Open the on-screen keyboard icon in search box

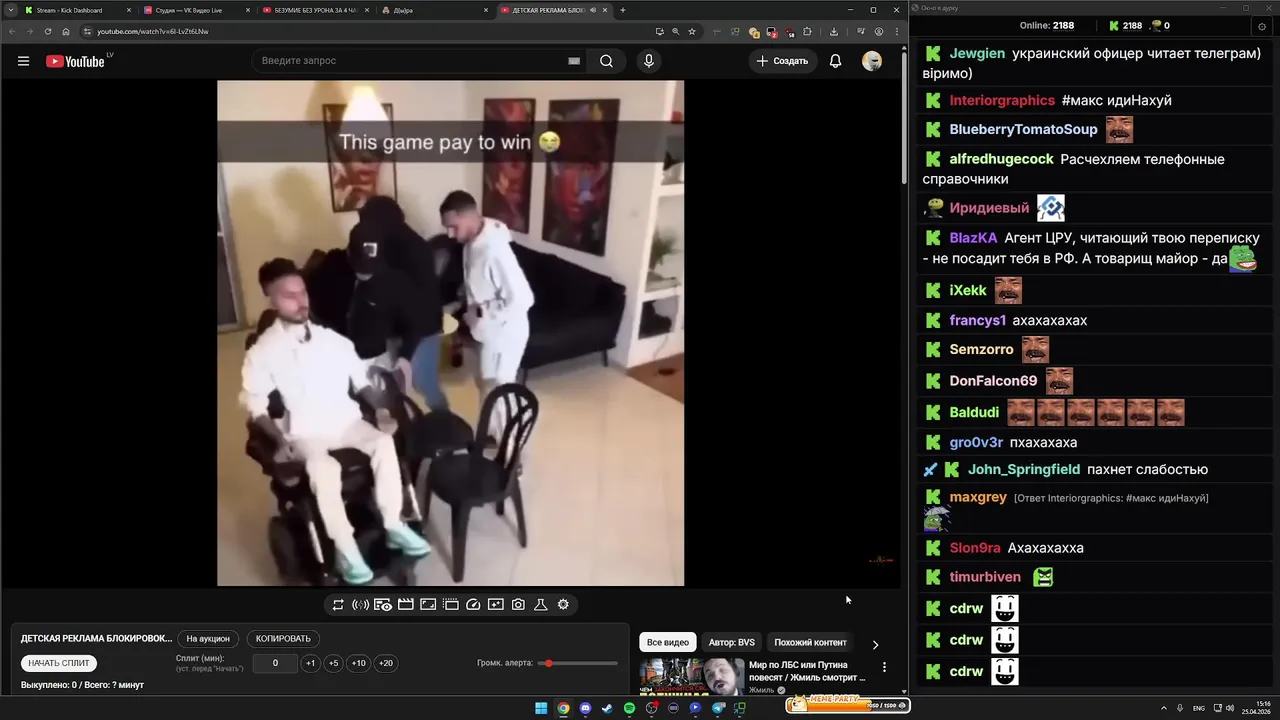click(x=574, y=61)
